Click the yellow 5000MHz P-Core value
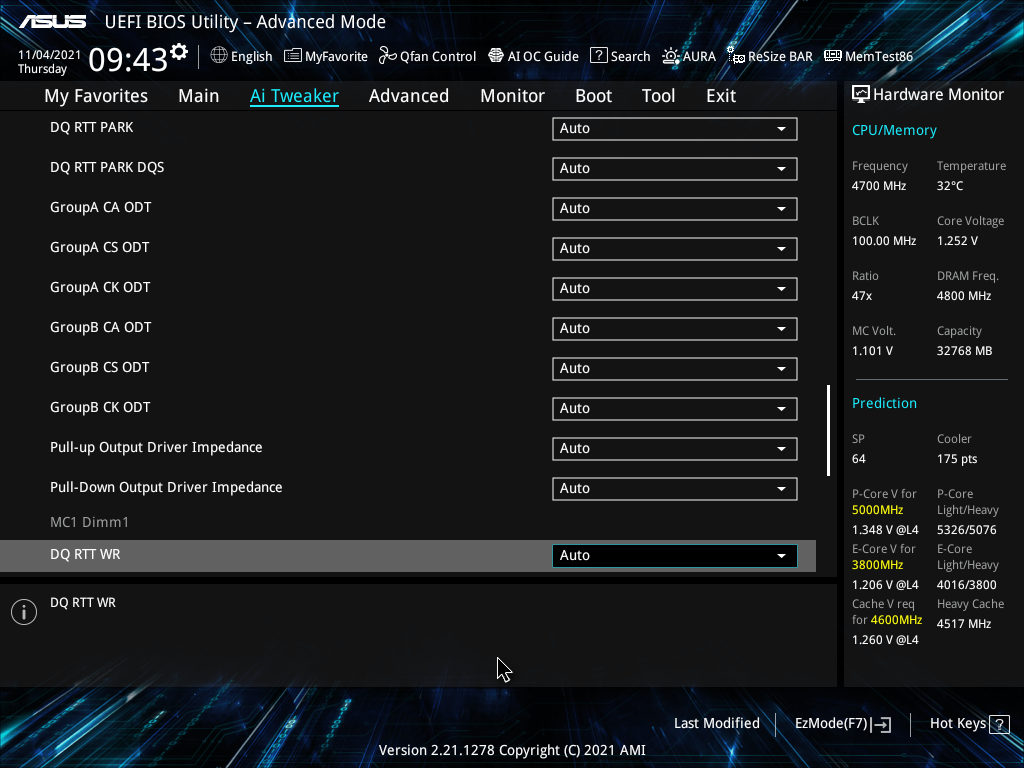 click(x=878, y=510)
